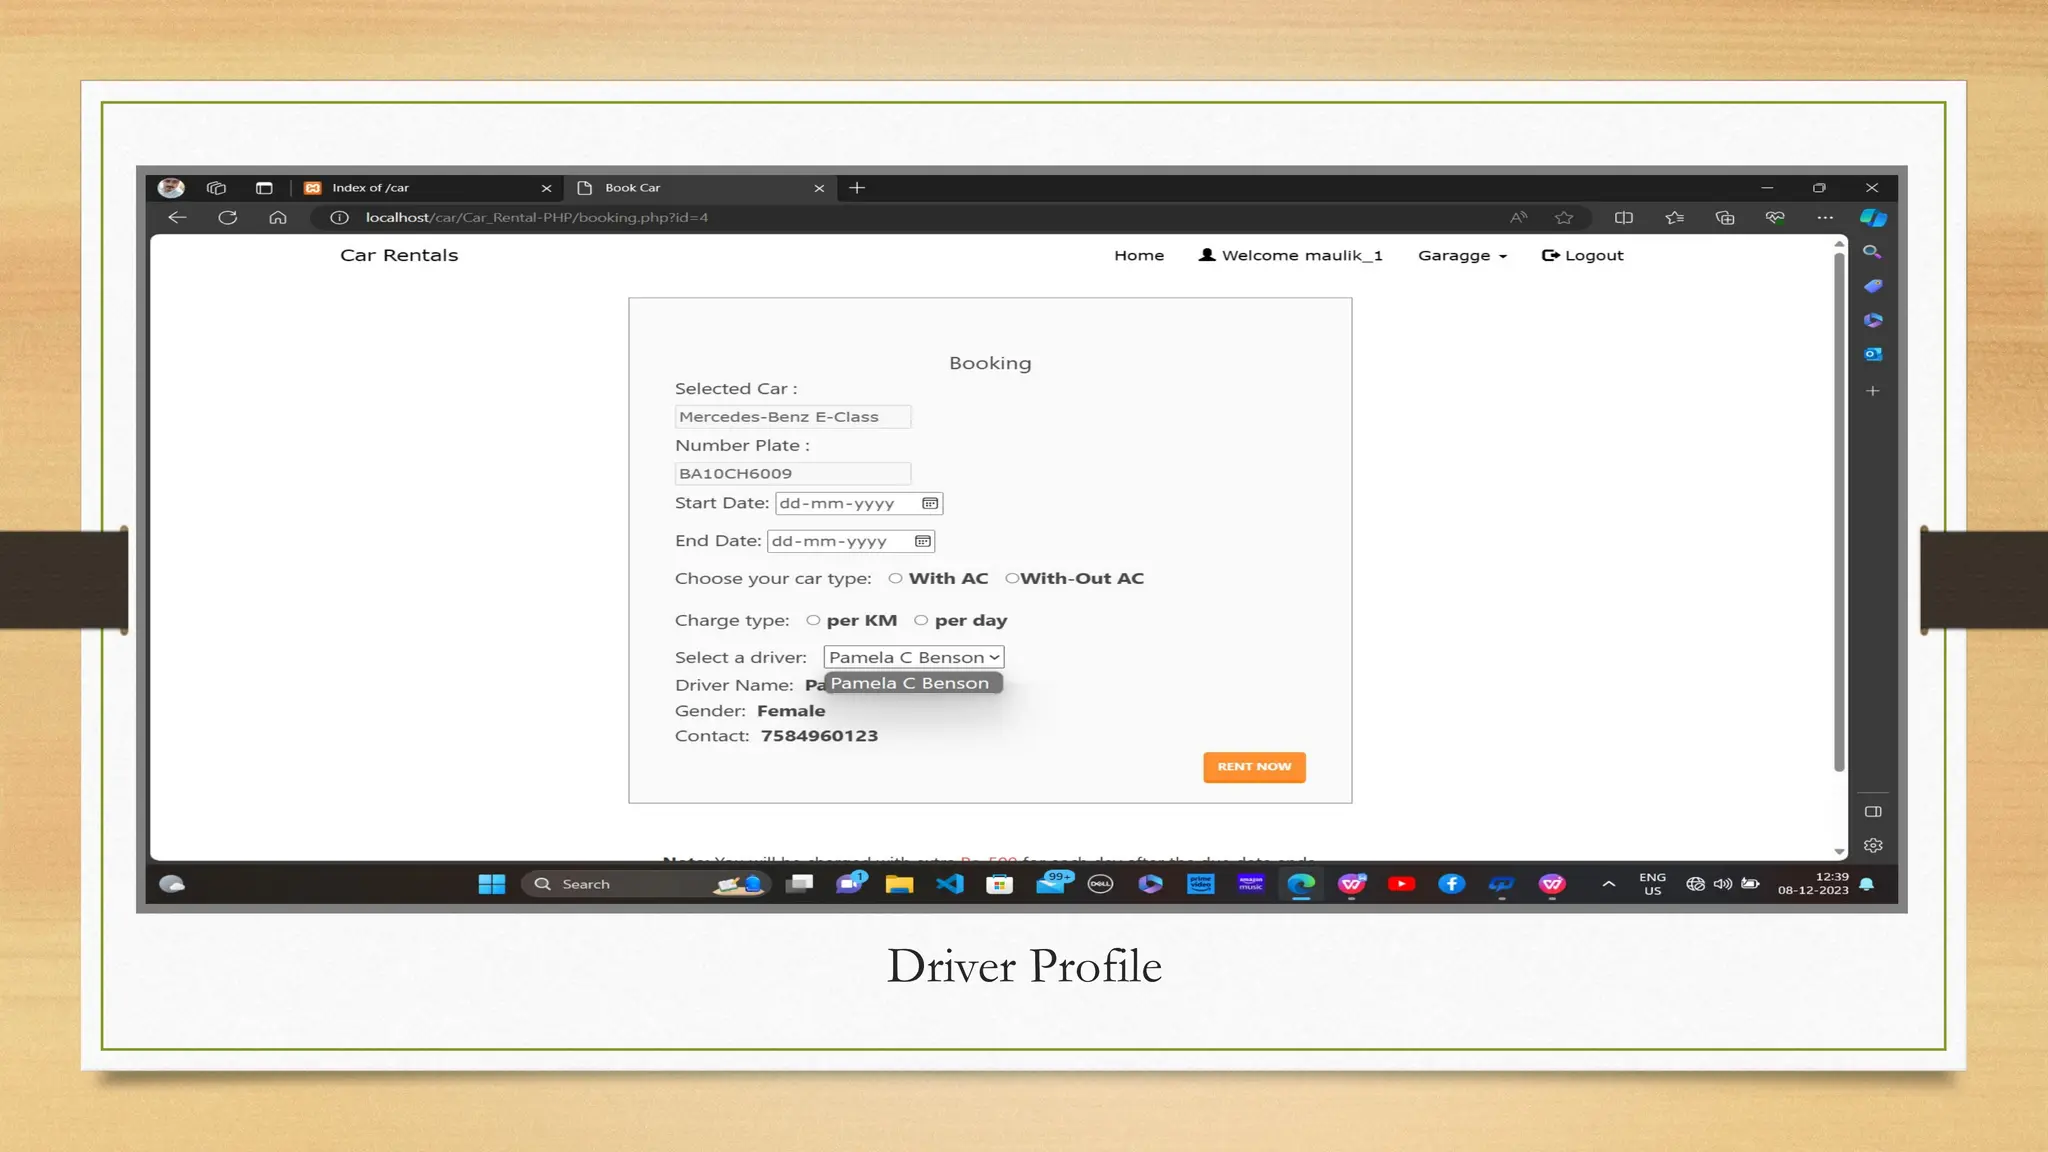Go to Home in the navbar
Screen dimensions: 2048x1152
pyautogui.click(x=1139, y=256)
